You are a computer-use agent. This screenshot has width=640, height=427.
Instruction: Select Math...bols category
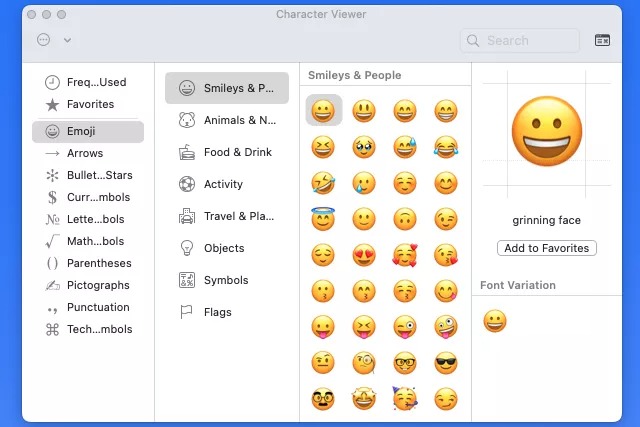point(88,241)
